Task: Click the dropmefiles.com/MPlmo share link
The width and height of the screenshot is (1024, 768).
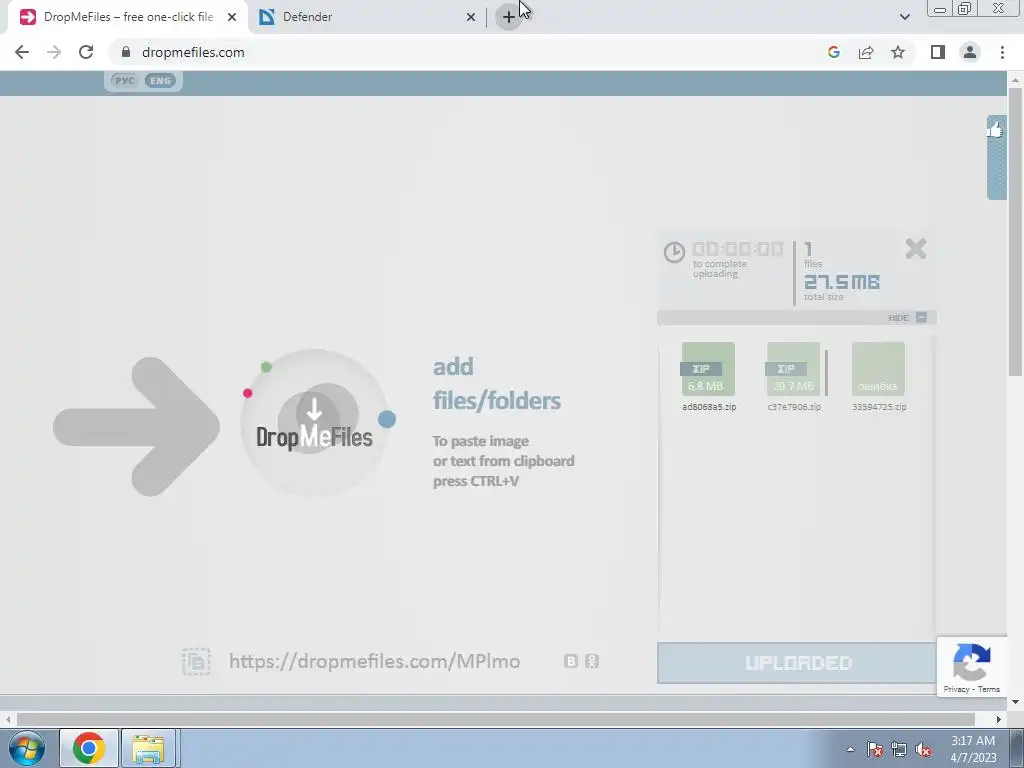Action: 375,662
